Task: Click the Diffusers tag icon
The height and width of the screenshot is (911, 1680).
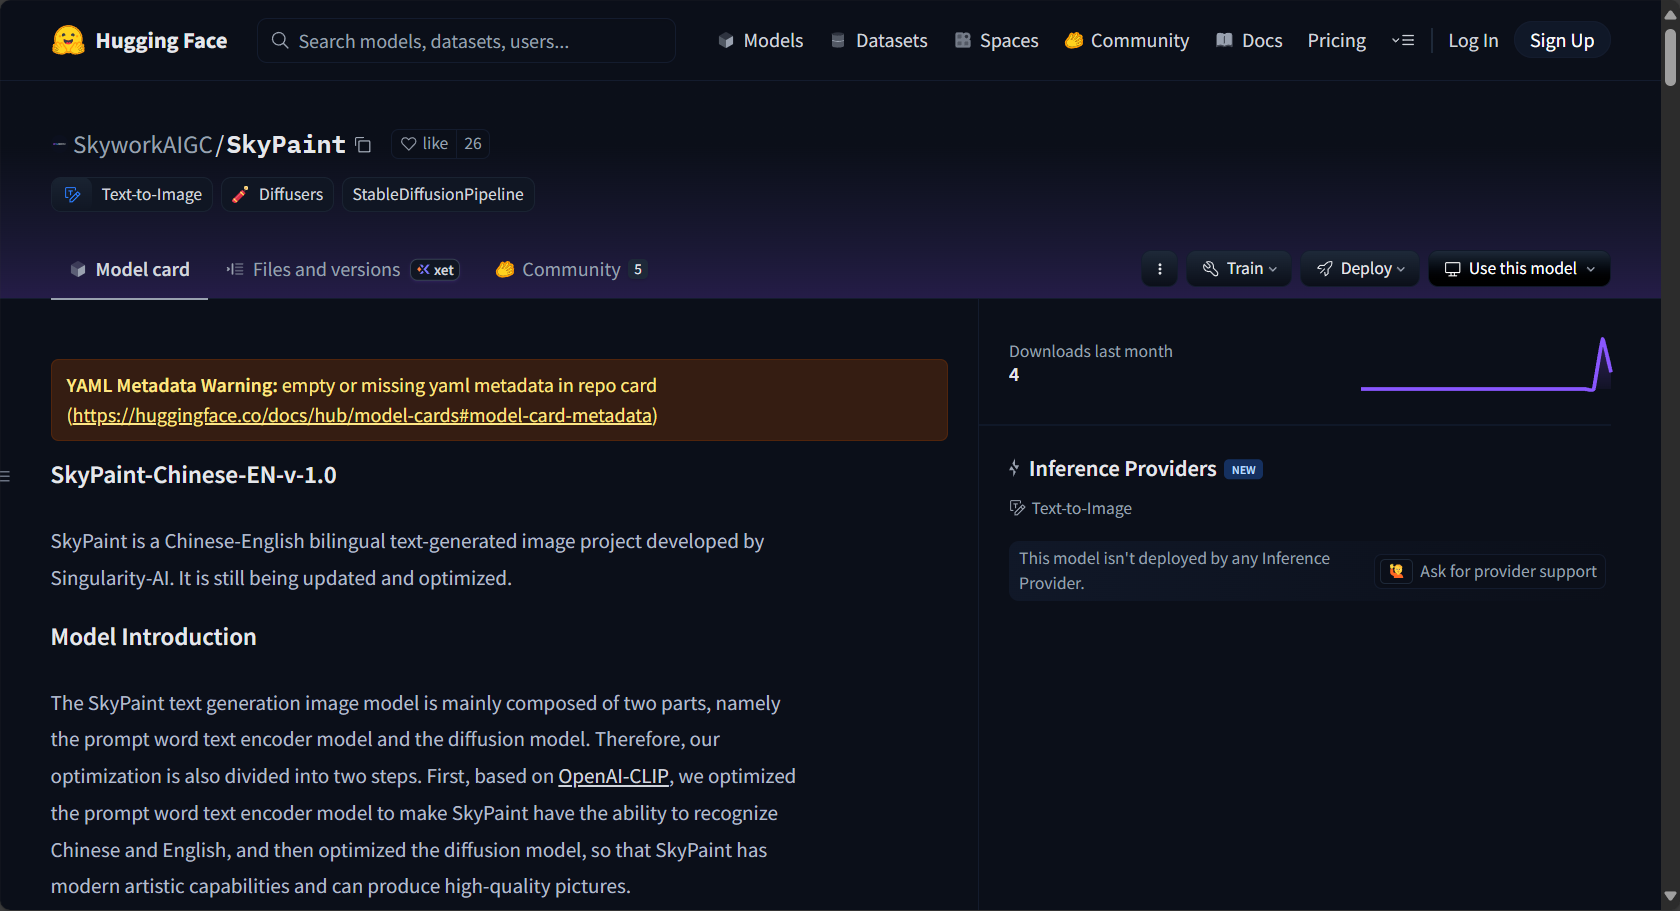Action: point(240,194)
